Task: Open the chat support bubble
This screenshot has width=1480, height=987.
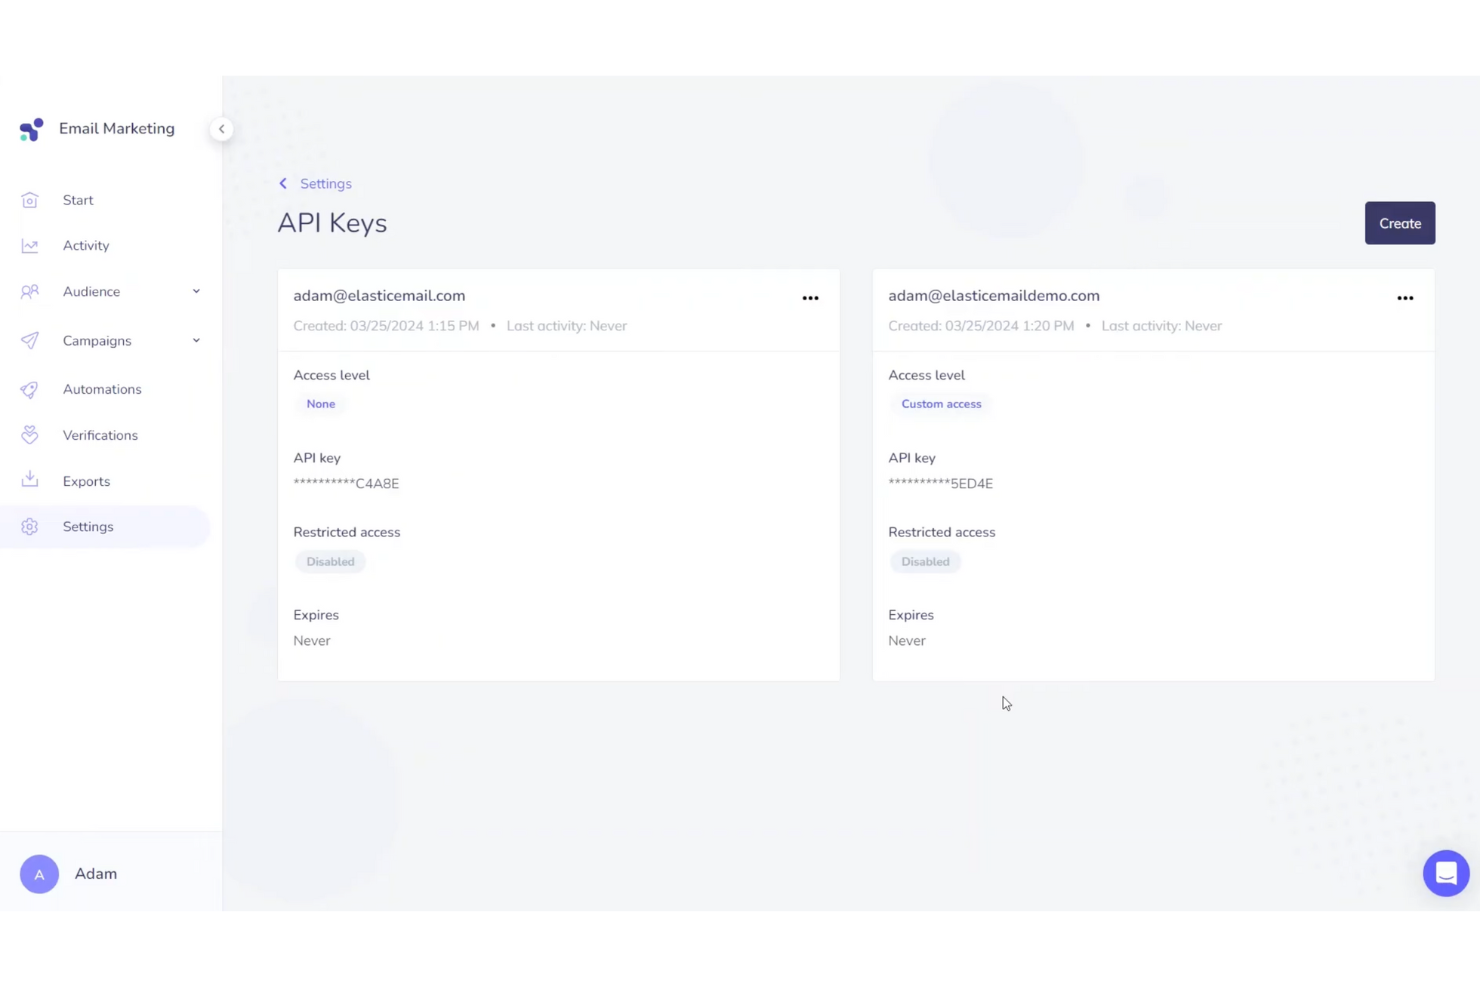Action: click(x=1446, y=873)
